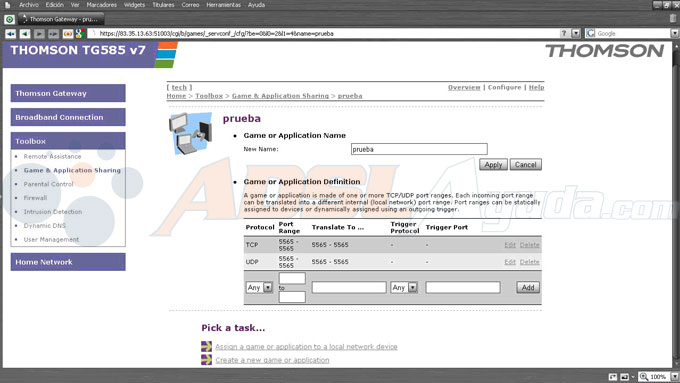This screenshot has height=383, width=680.
Task: Select User Management in Toolbox
Action: tap(51, 239)
